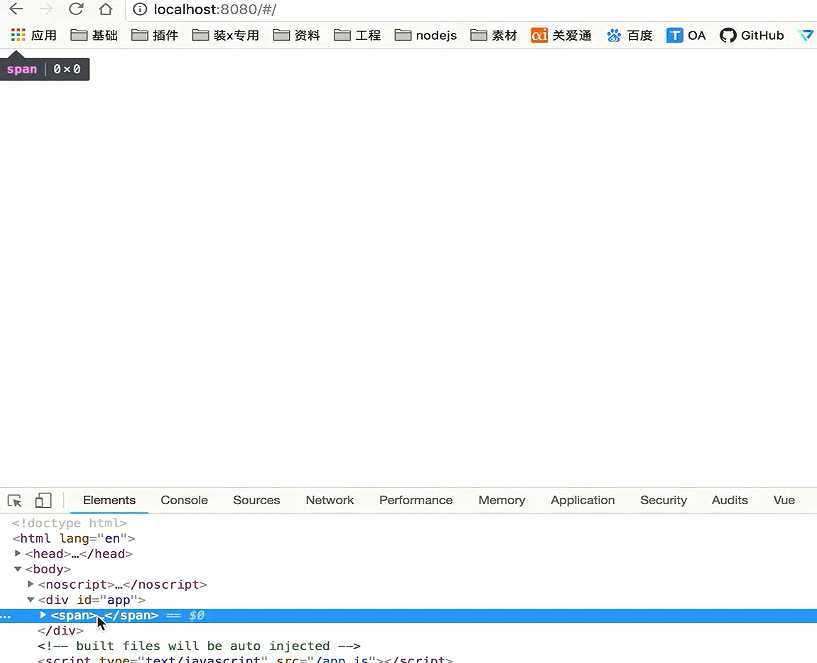Select the doctype html line

click(x=69, y=523)
